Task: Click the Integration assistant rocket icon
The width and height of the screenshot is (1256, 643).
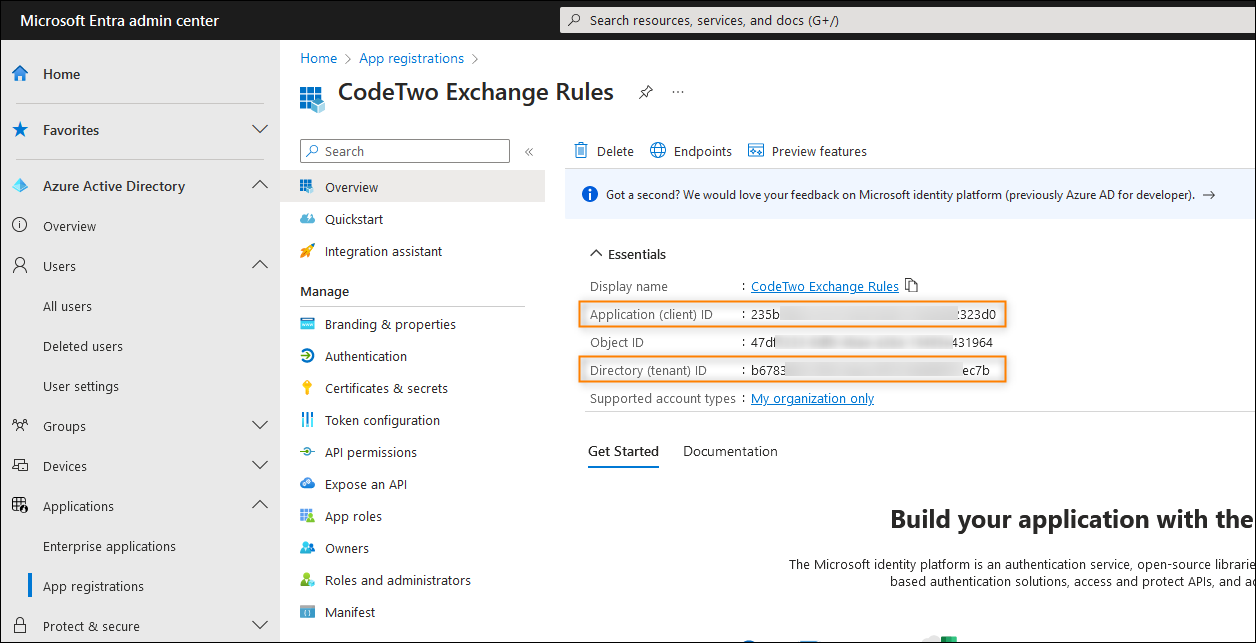Action: (x=307, y=251)
